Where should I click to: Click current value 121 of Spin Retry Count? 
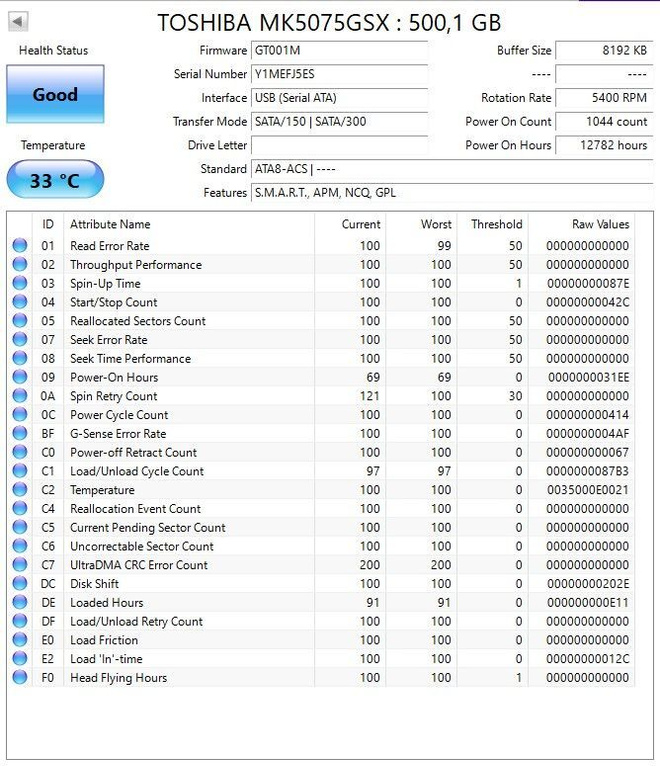[x=370, y=396]
